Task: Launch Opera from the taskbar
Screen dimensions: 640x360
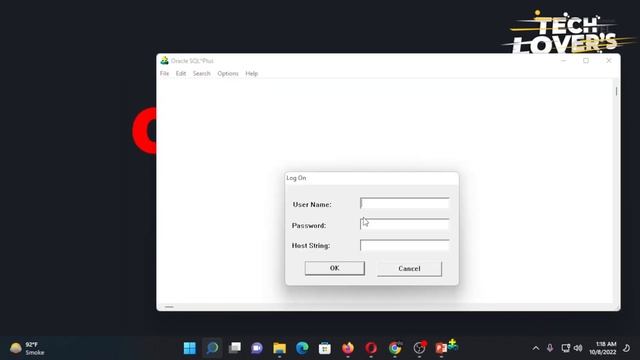Action: point(371,348)
